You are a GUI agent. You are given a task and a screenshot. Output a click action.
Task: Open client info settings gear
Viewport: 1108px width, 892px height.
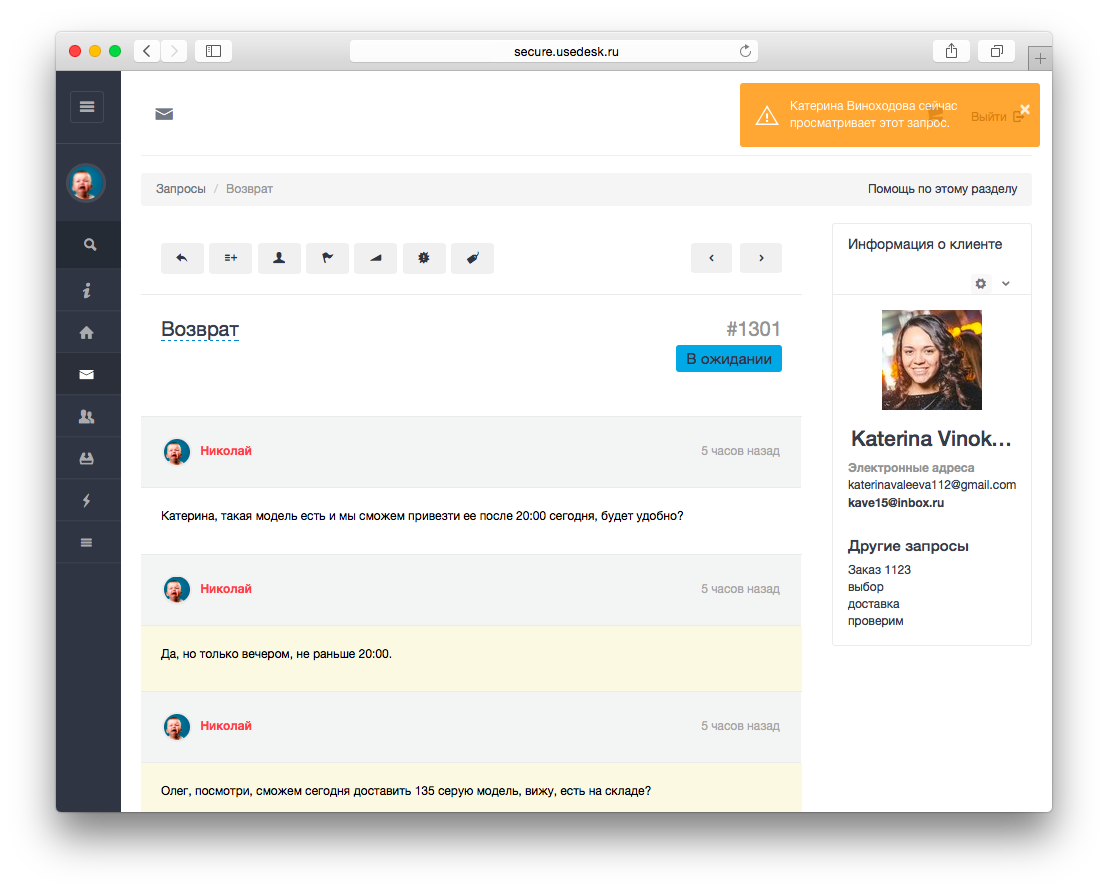[981, 283]
